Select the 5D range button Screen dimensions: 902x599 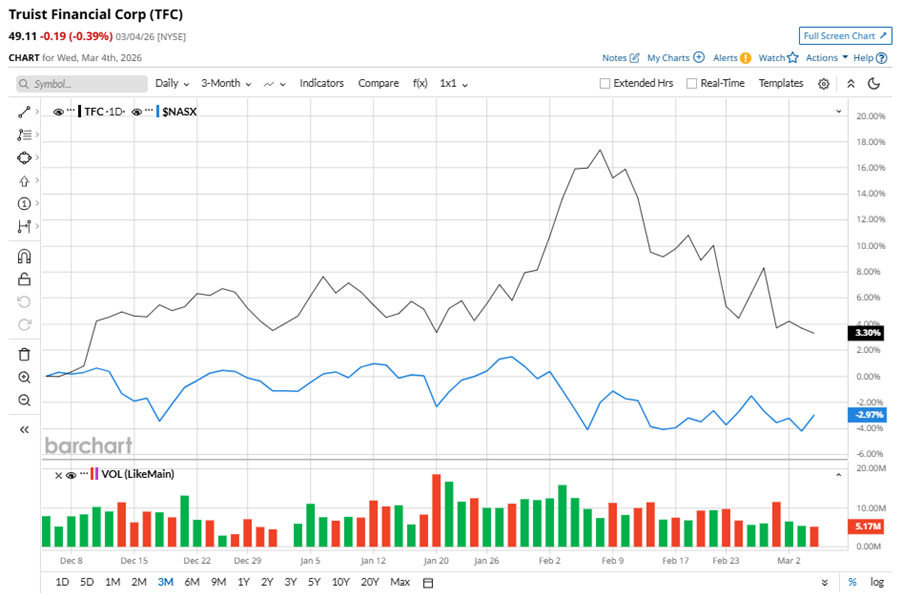click(x=87, y=582)
